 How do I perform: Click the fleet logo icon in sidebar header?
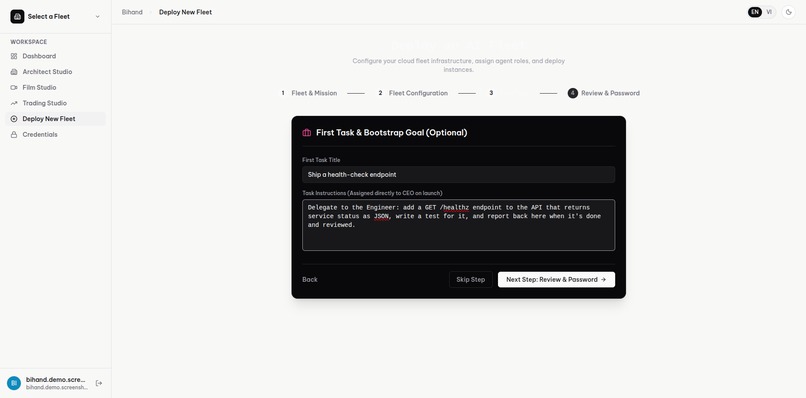point(17,16)
